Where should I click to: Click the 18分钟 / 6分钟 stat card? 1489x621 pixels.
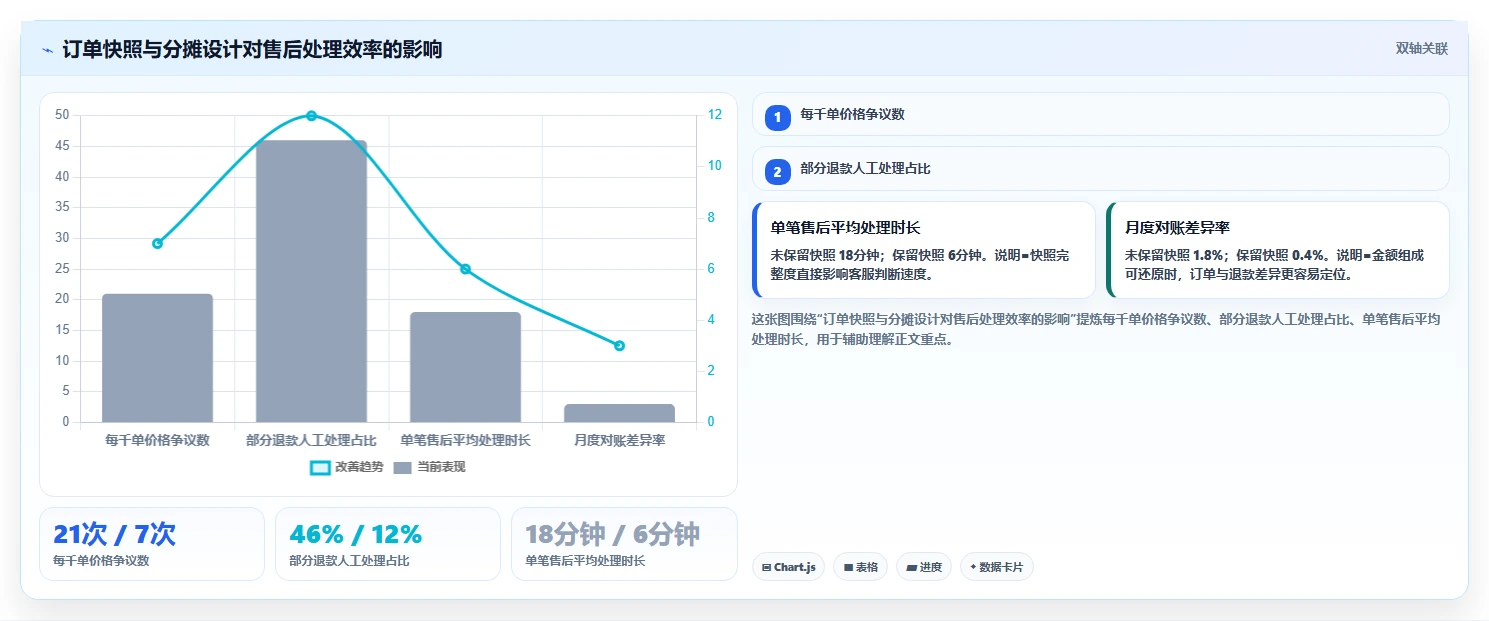624,544
